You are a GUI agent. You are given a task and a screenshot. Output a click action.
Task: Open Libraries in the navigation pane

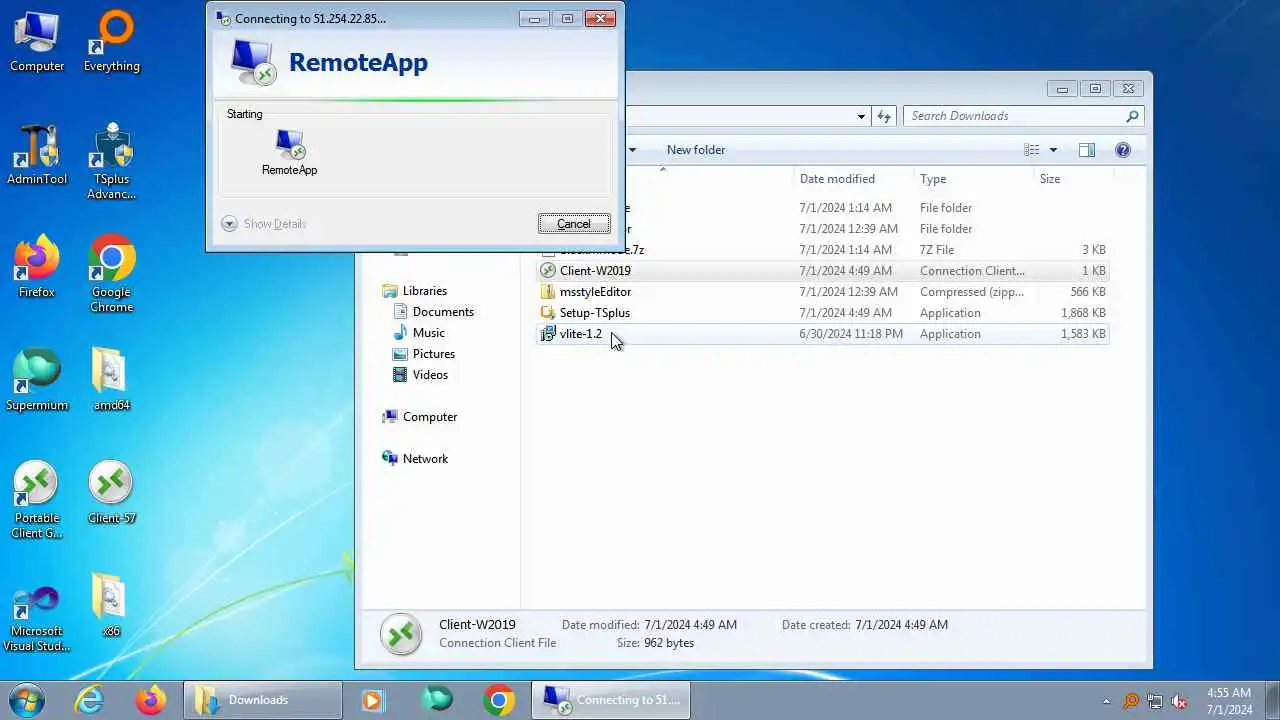click(425, 291)
